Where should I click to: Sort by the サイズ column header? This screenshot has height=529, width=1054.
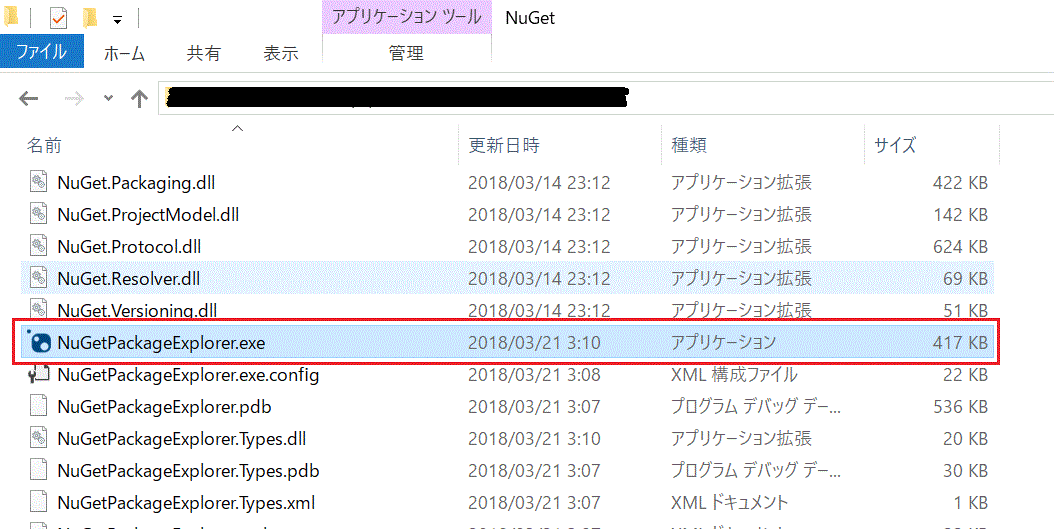pyautogui.click(x=895, y=145)
